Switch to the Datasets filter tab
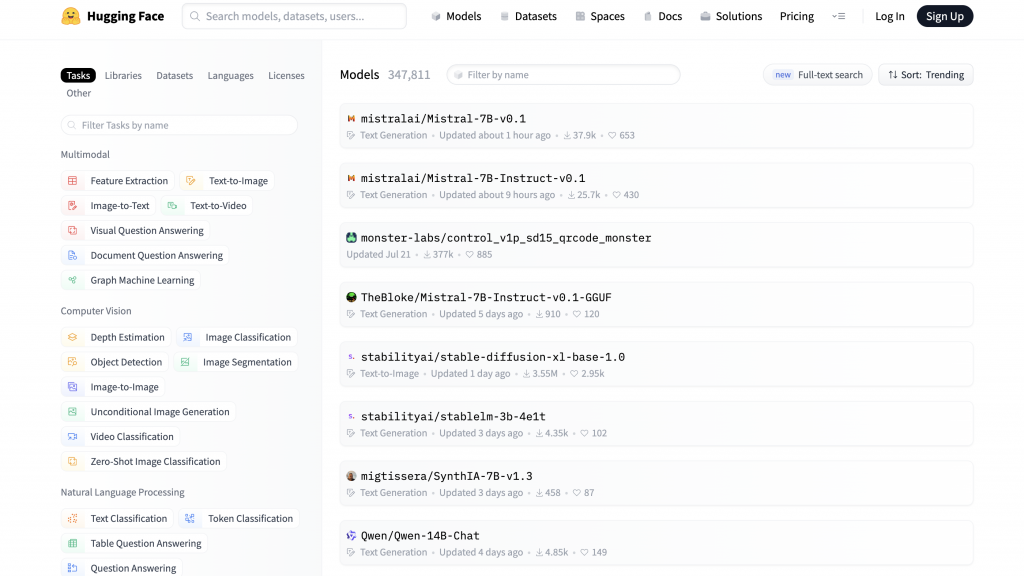1024x576 pixels. click(174, 75)
